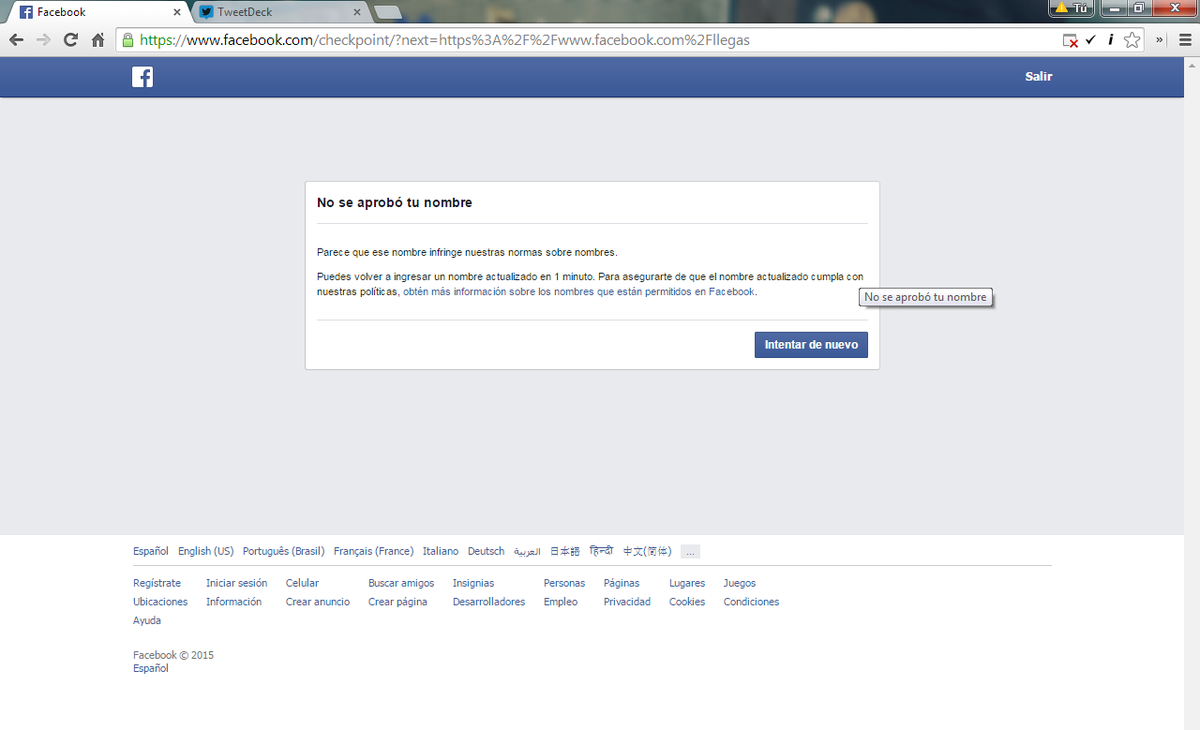1200x730 pixels.
Task: Open Privacidad footer link
Action: point(627,602)
